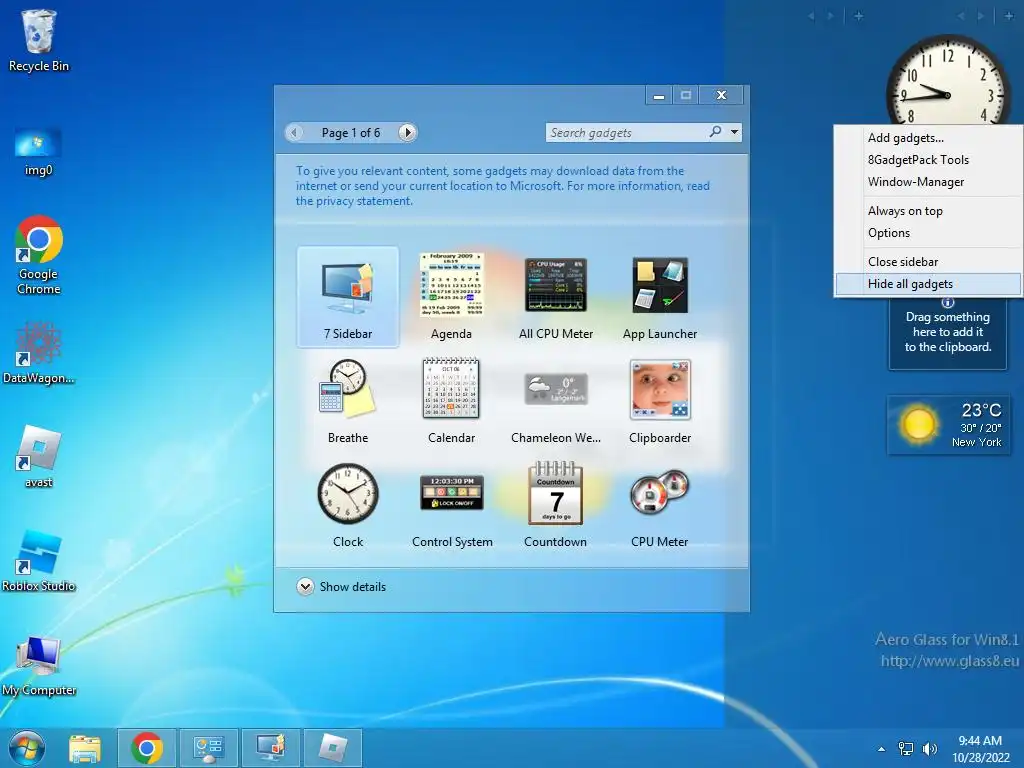Select the App Launcher gadget

click(660, 296)
